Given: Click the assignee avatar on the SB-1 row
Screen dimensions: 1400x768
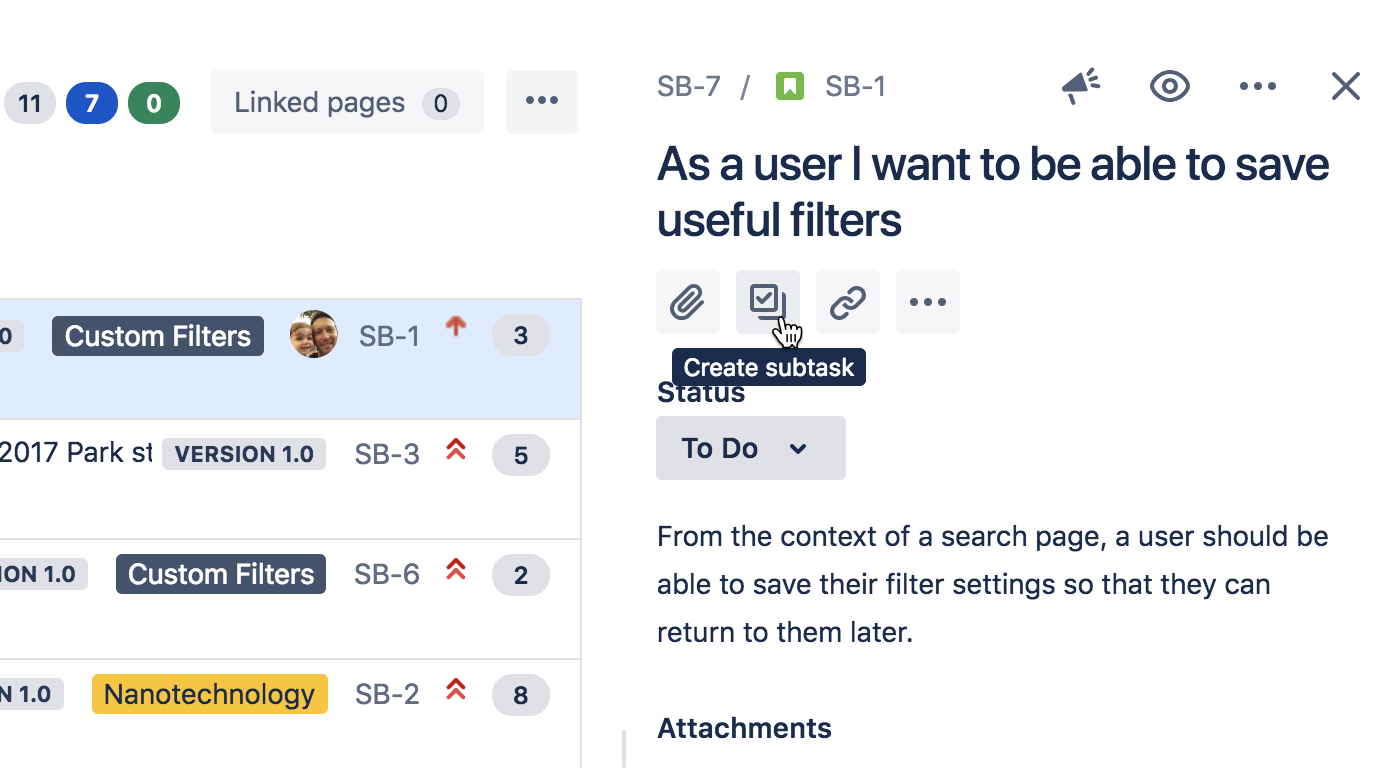Looking at the screenshot, I should point(313,333).
